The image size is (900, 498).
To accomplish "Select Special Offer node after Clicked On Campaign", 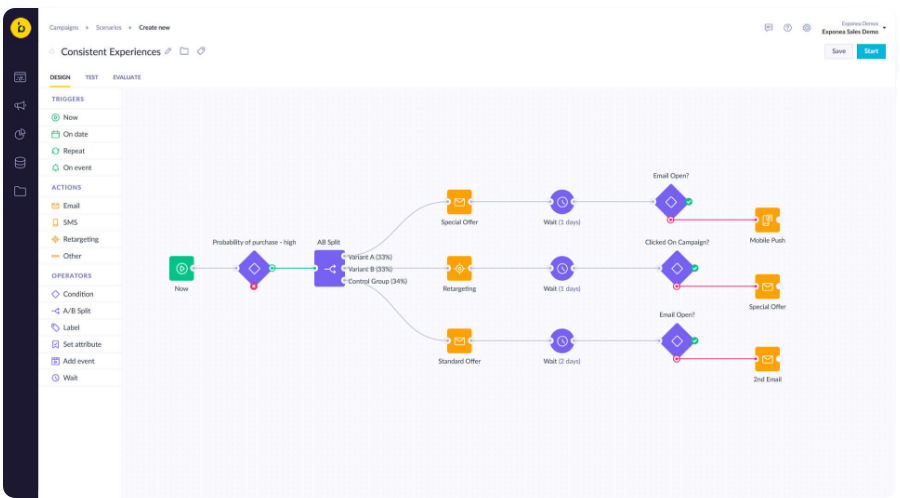I will (x=767, y=286).
